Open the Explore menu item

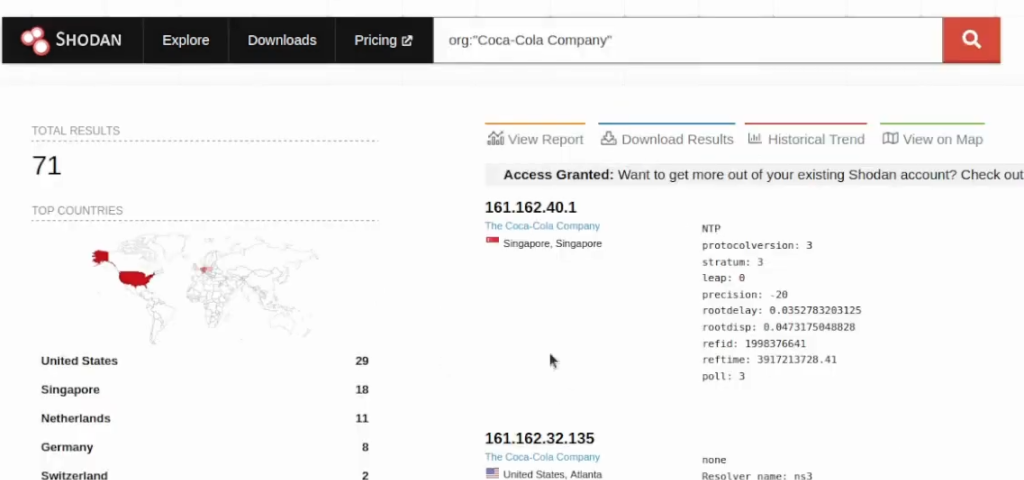pyautogui.click(x=185, y=40)
